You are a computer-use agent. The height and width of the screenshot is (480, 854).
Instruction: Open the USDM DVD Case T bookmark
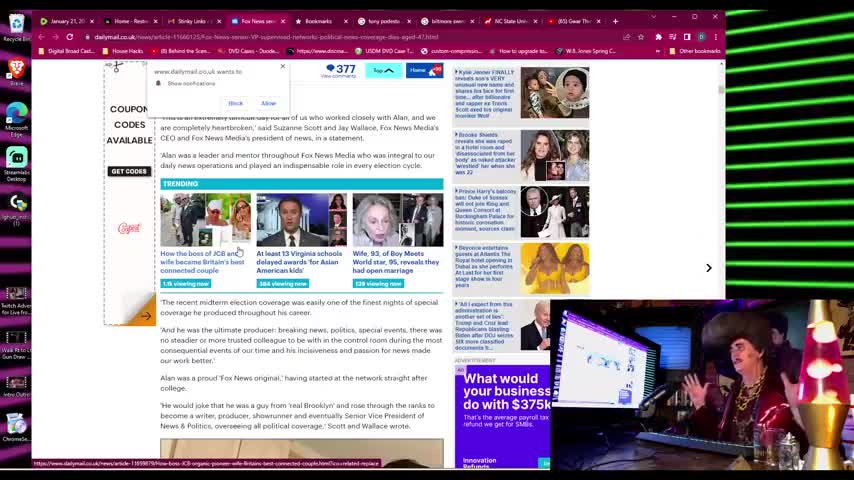coord(384,51)
